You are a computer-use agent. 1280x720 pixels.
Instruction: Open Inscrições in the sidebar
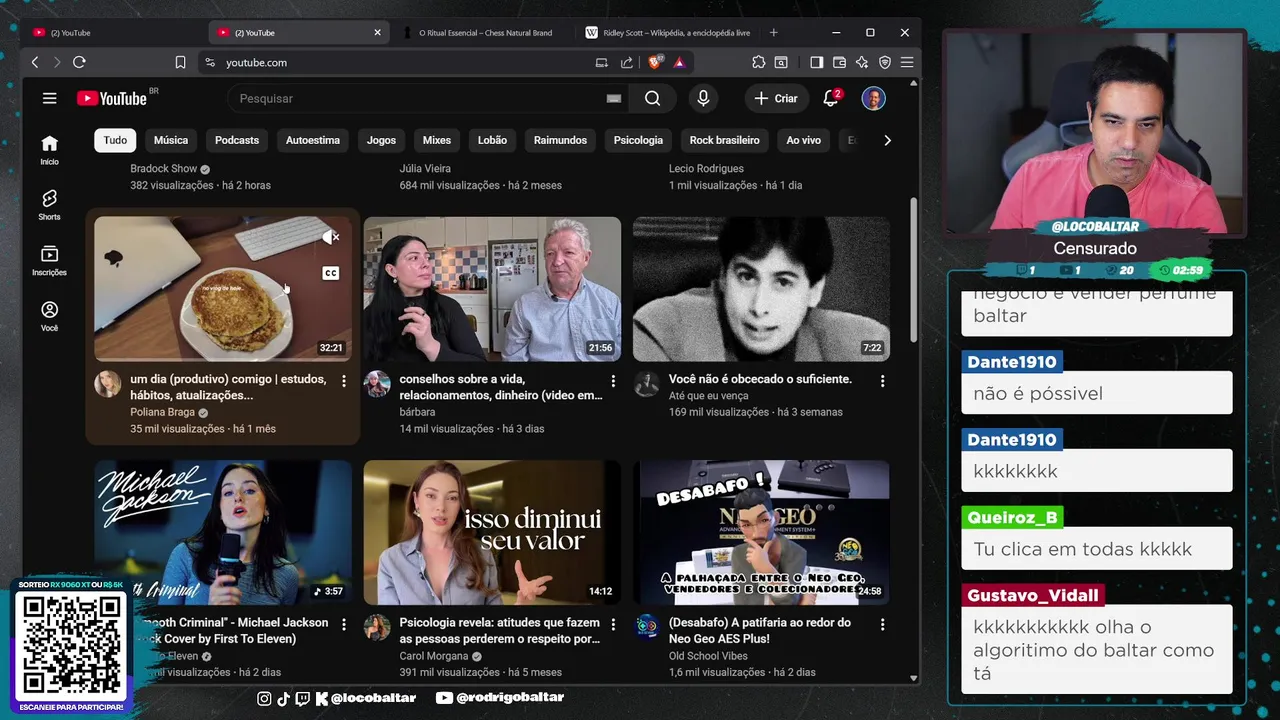pyautogui.click(x=49, y=261)
